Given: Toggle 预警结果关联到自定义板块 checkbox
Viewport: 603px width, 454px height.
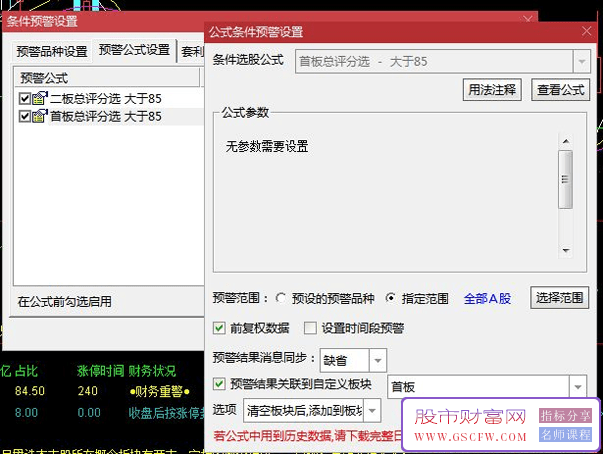Looking at the screenshot, I should point(219,384).
